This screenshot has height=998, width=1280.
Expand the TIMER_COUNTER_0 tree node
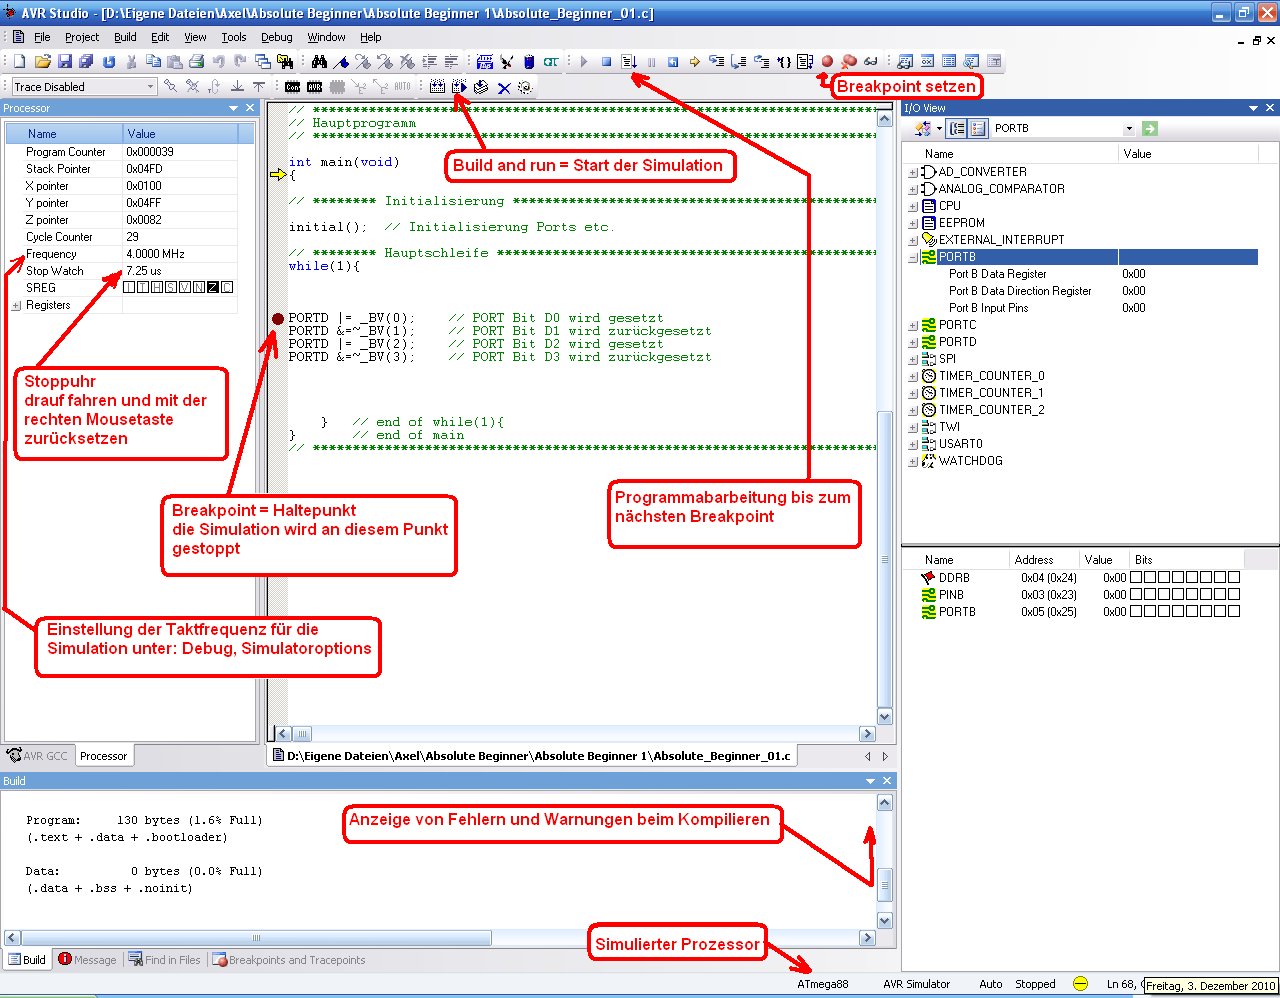912,376
